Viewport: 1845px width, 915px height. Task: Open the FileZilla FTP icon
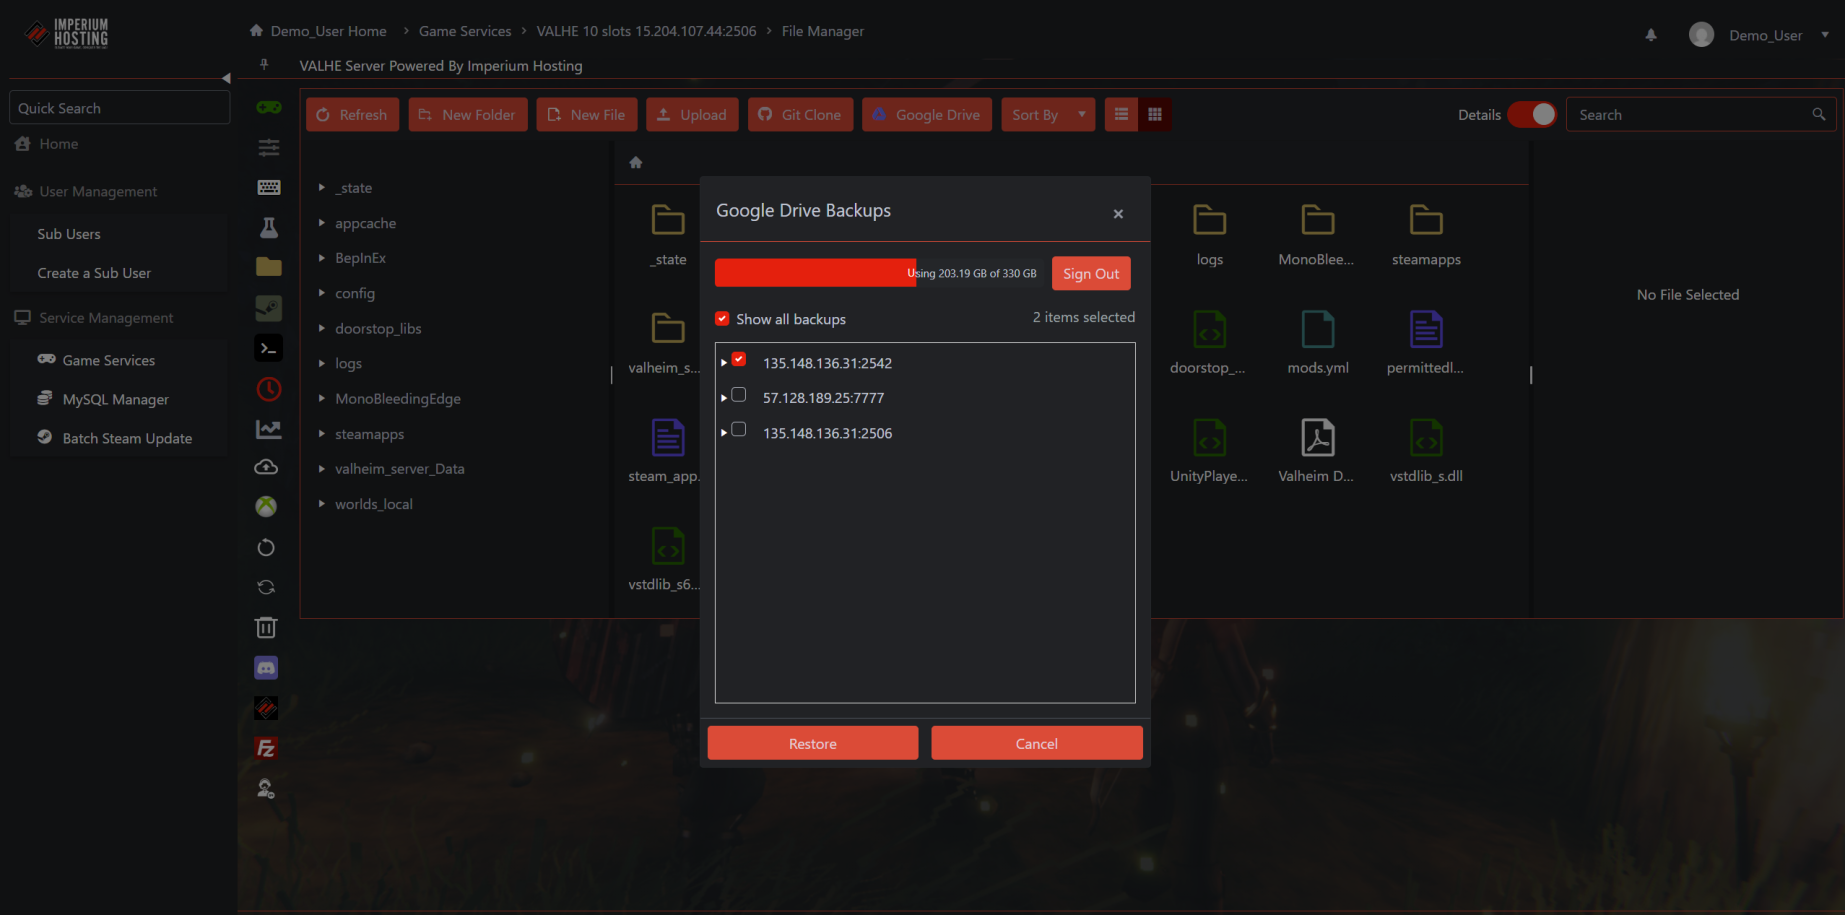pos(266,748)
